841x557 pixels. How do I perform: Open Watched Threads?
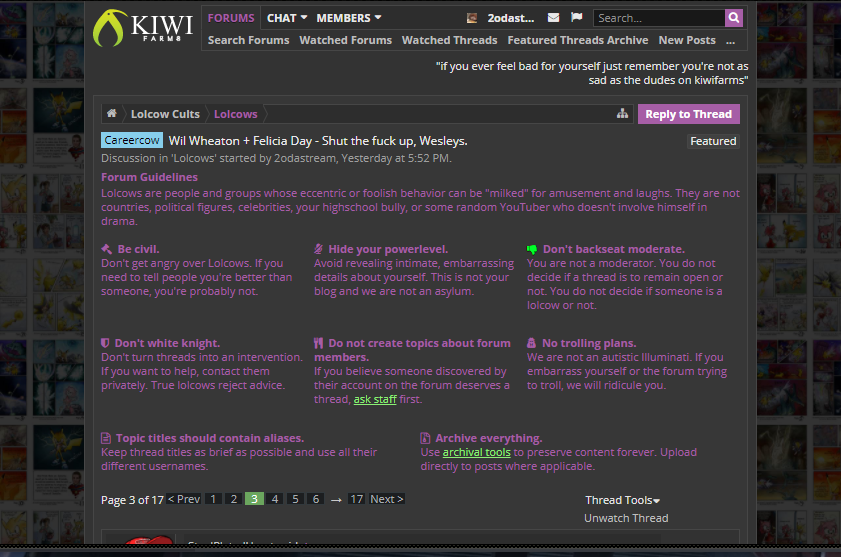pos(449,40)
